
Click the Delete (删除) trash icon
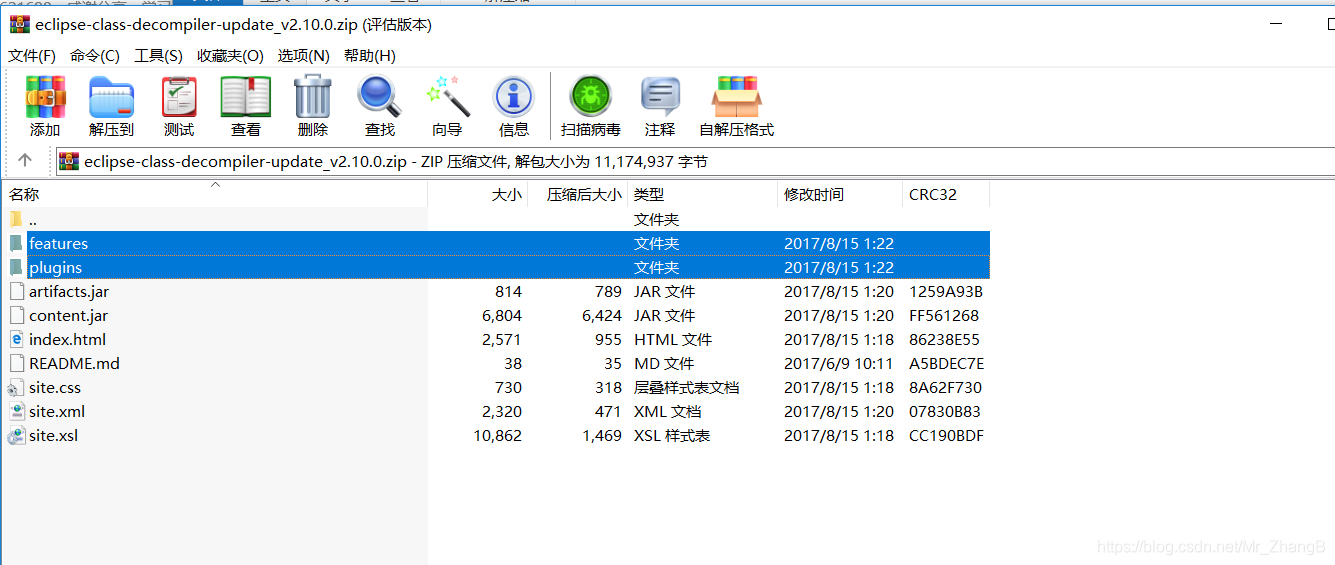[x=312, y=97]
